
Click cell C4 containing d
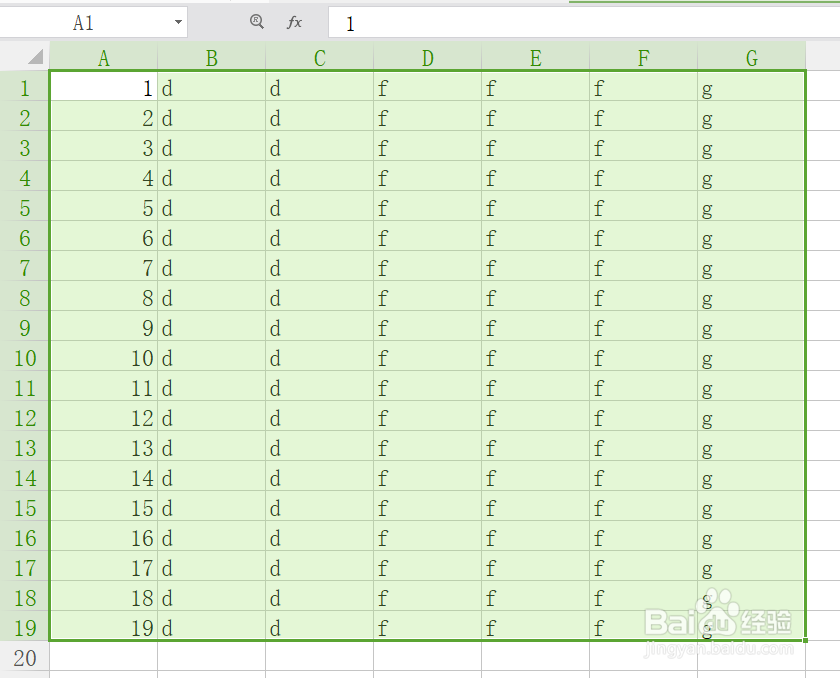pyautogui.click(x=319, y=176)
